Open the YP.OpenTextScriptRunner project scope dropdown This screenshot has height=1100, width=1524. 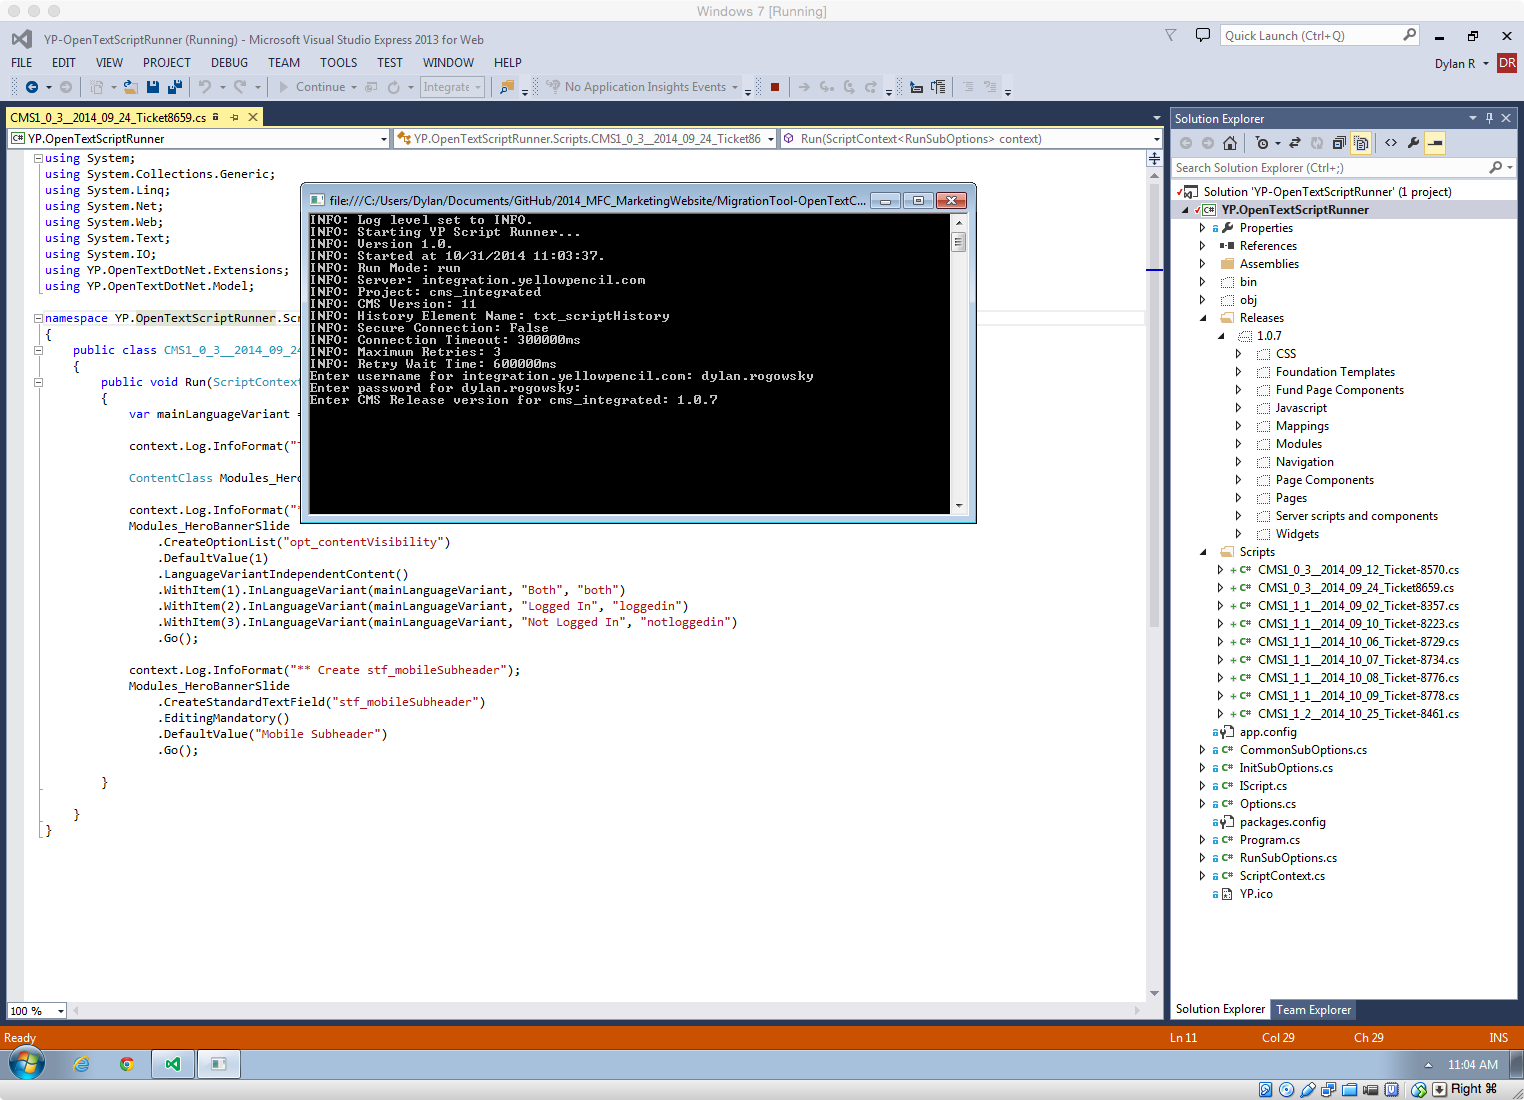pos(384,139)
